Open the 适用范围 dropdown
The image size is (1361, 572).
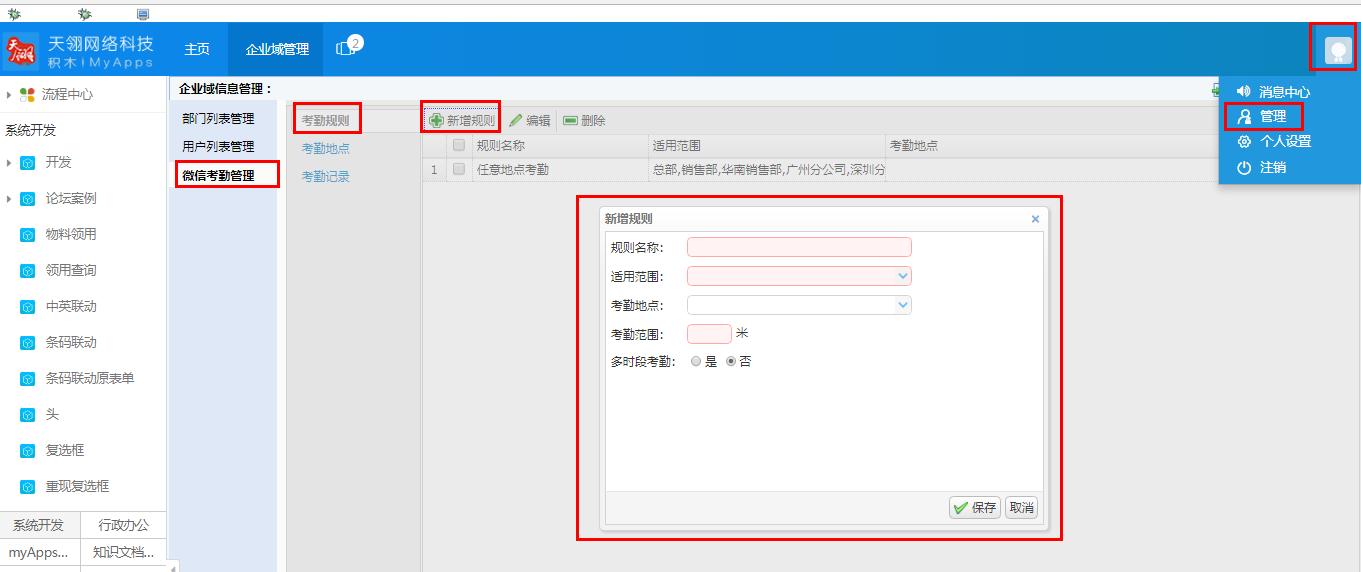click(x=903, y=276)
